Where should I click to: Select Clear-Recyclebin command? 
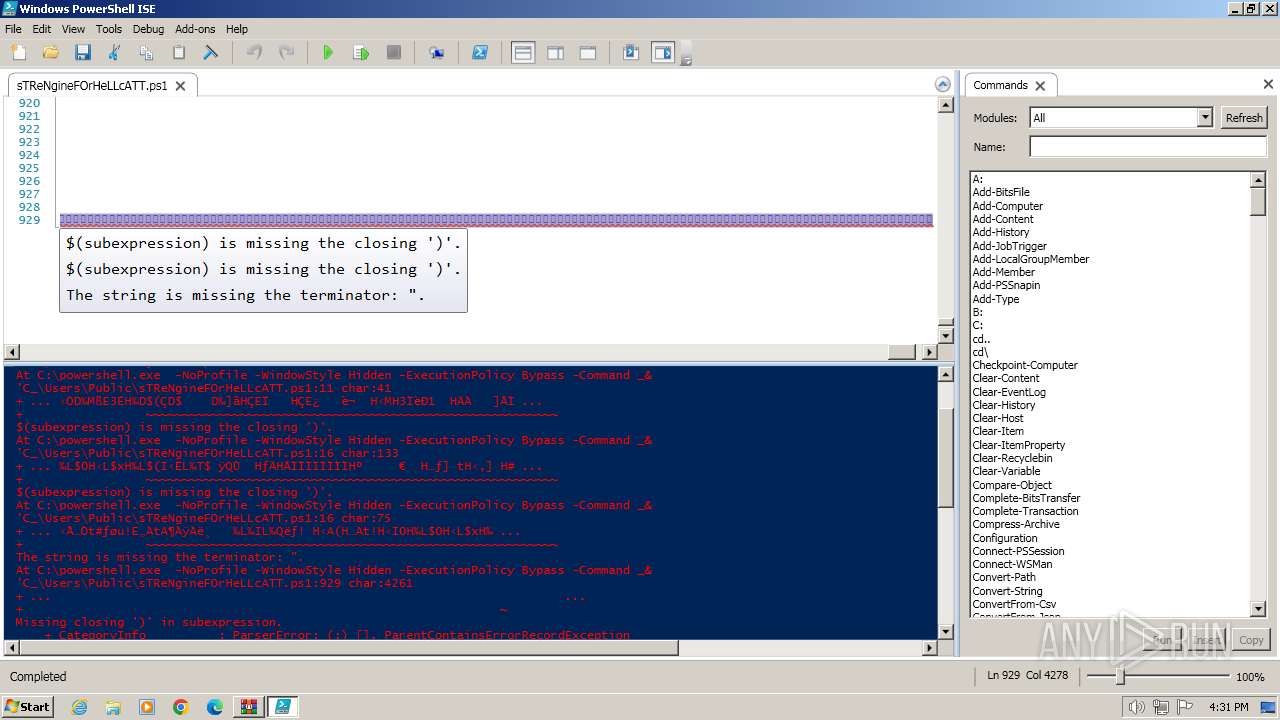pos(1012,458)
